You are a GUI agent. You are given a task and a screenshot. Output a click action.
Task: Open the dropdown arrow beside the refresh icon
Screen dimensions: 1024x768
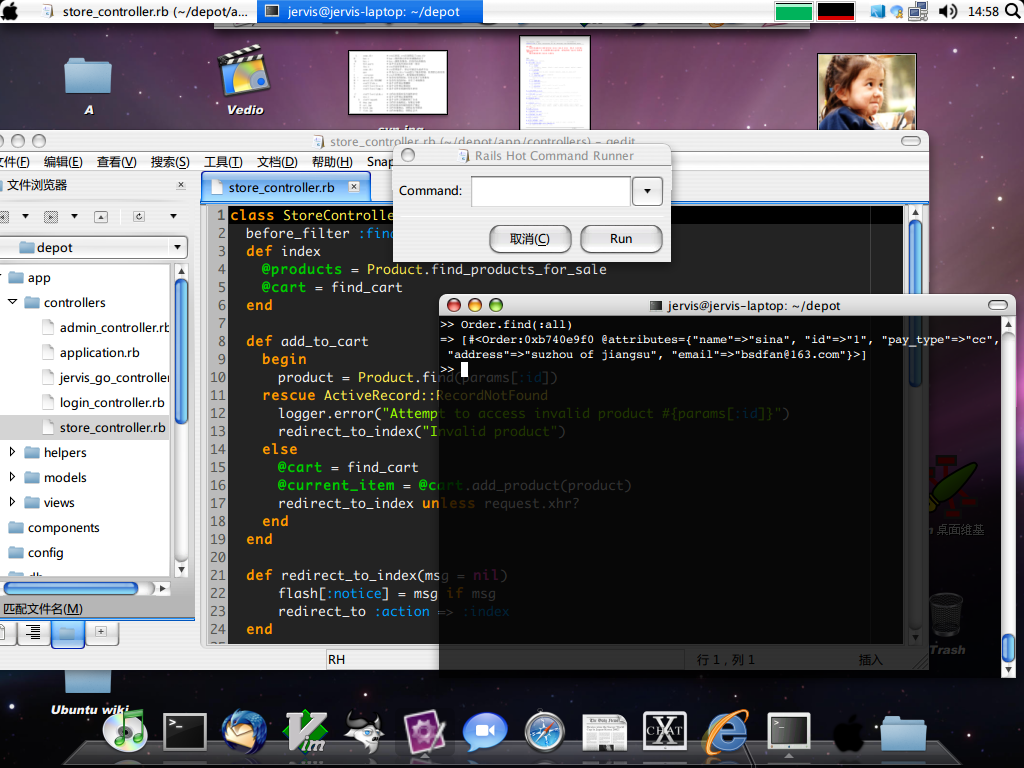tap(173, 216)
